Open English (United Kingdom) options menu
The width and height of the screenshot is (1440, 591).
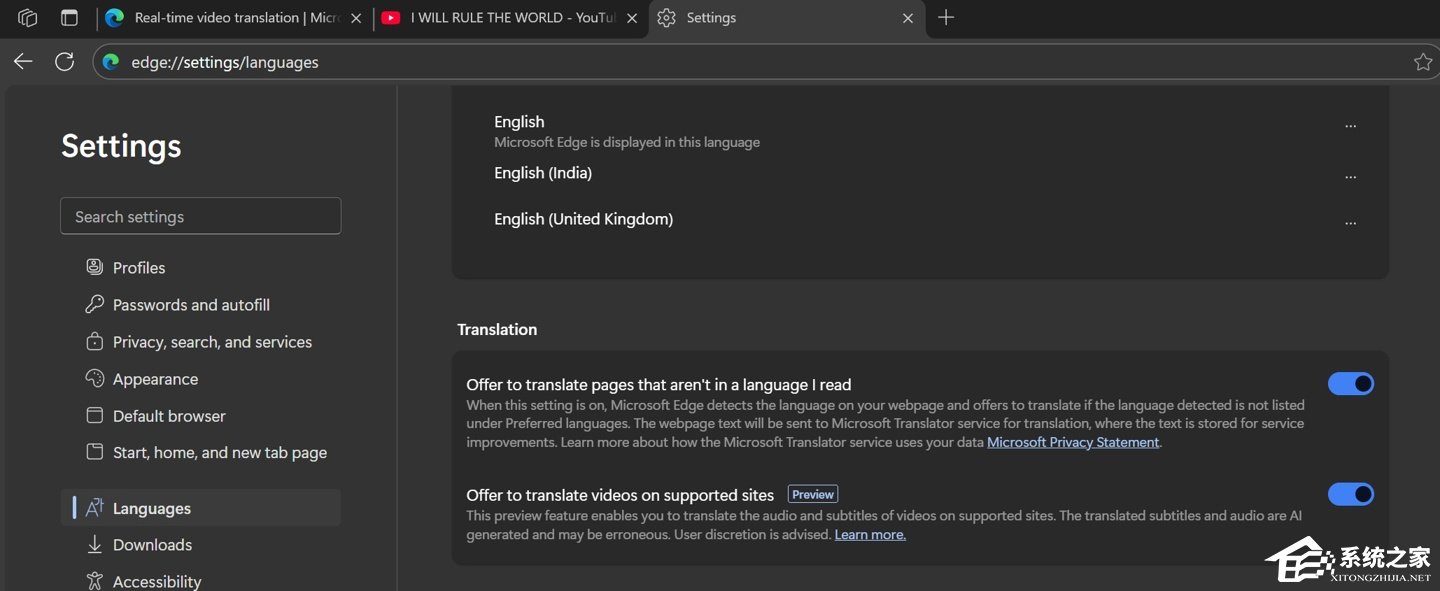tap(1351, 222)
